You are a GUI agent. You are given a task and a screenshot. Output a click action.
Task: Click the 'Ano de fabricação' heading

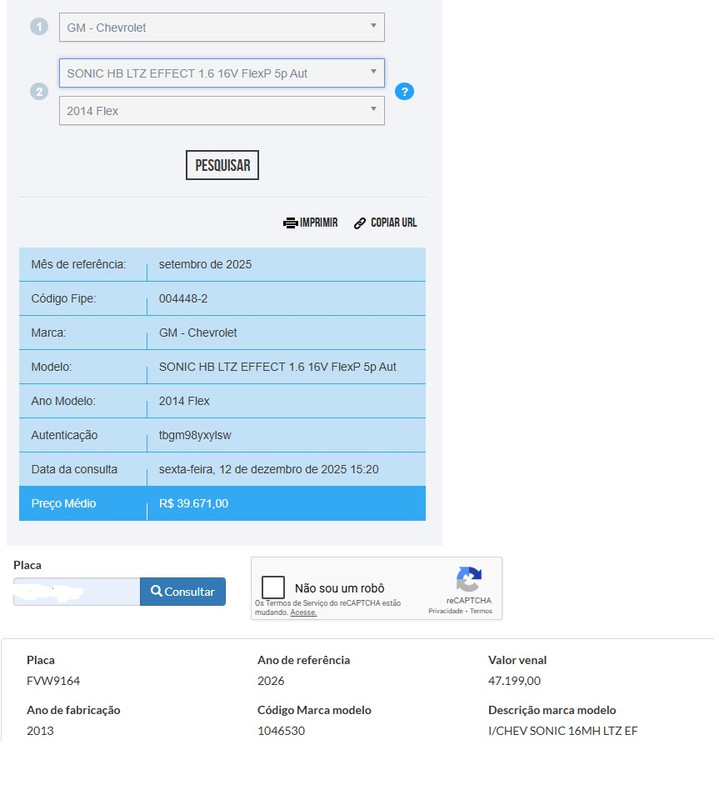pos(73,711)
